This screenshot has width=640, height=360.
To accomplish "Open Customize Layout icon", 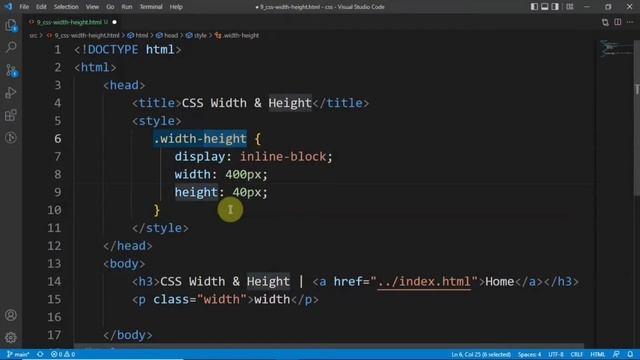I will click(x=570, y=7).
